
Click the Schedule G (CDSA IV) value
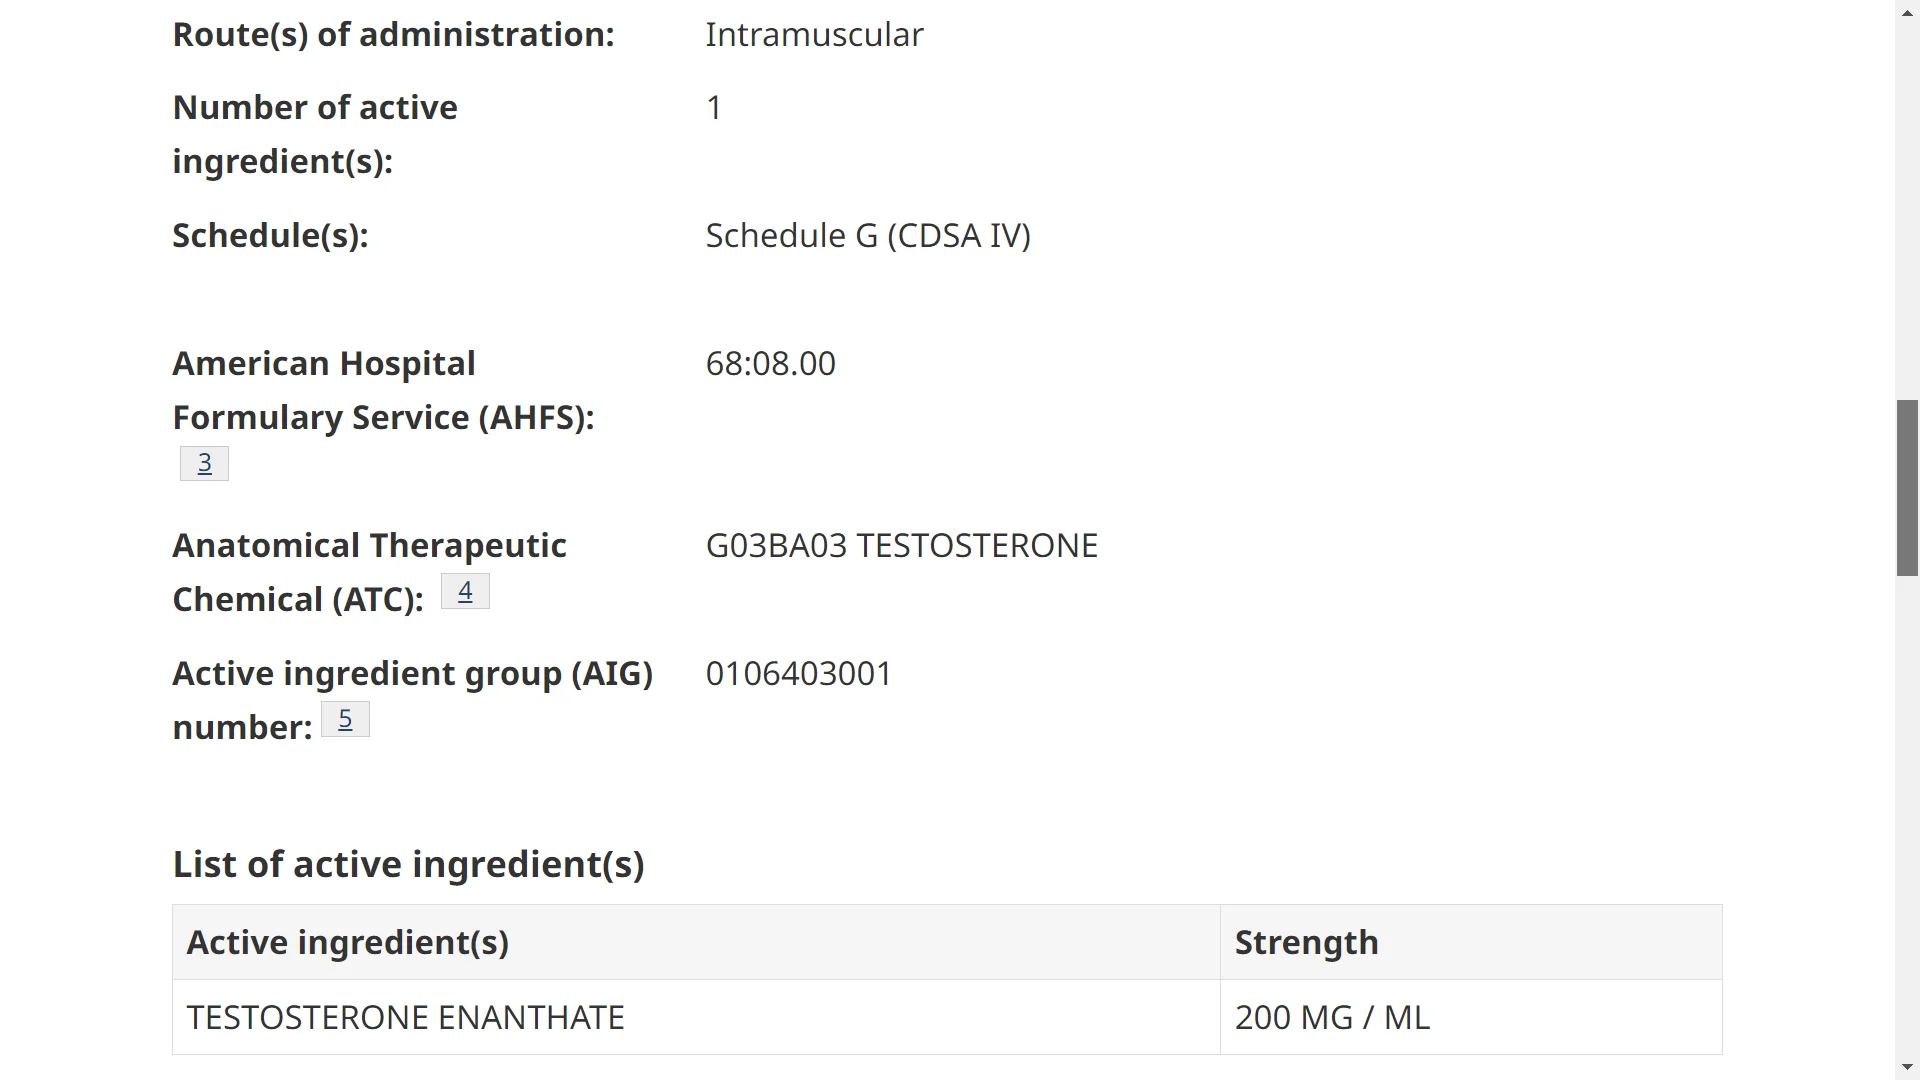[868, 236]
